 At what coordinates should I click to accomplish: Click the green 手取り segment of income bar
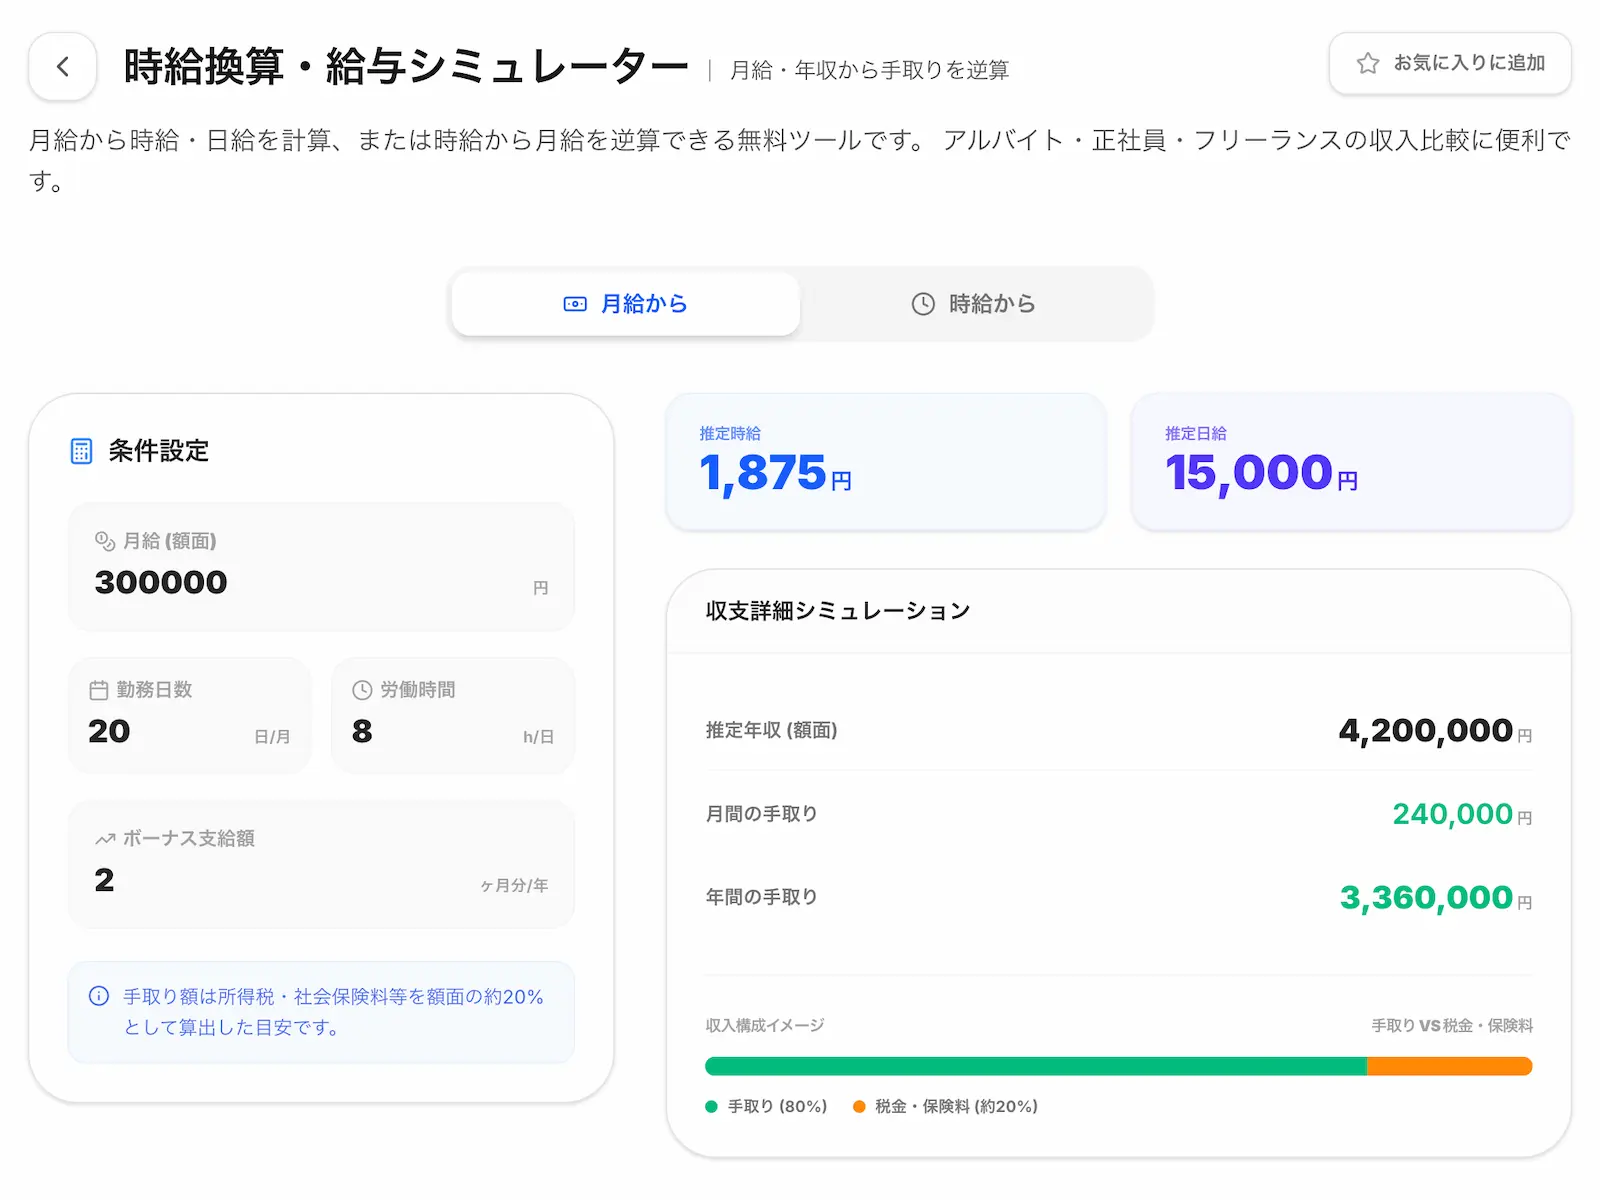point(1036,1066)
